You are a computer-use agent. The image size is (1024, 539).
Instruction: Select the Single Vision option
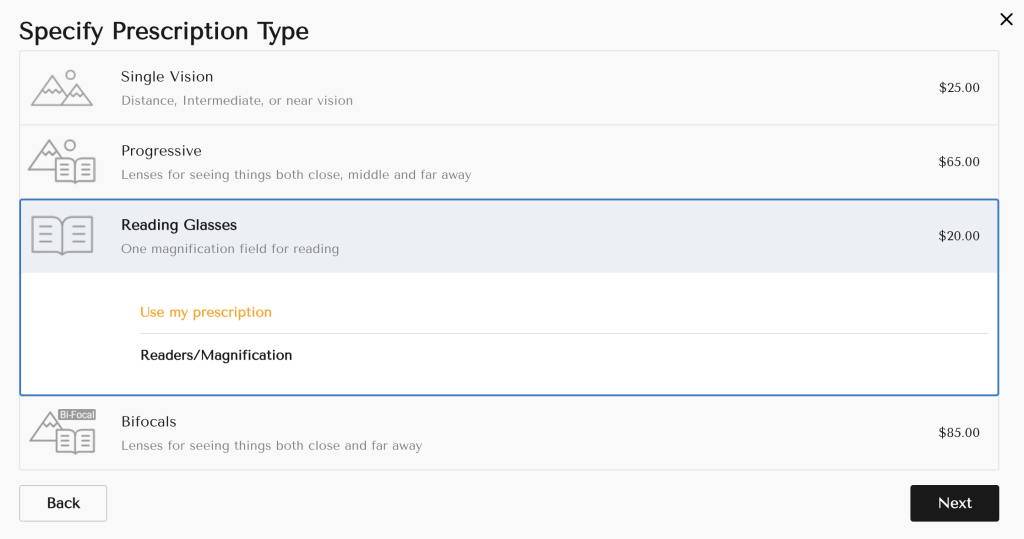click(x=509, y=88)
